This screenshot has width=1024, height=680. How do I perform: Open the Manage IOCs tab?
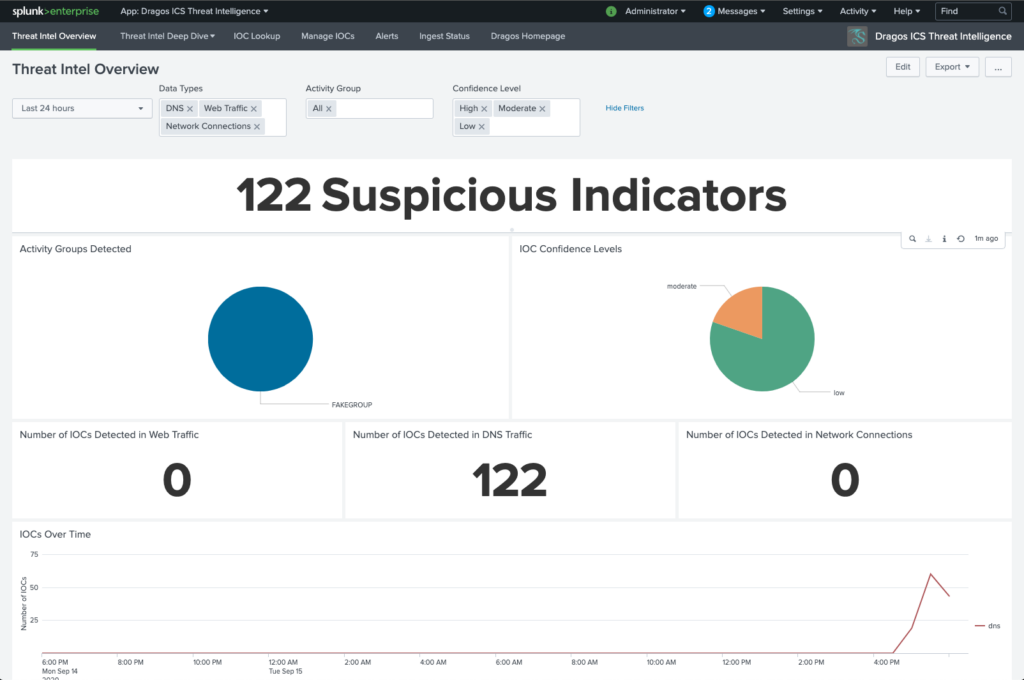pos(328,37)
